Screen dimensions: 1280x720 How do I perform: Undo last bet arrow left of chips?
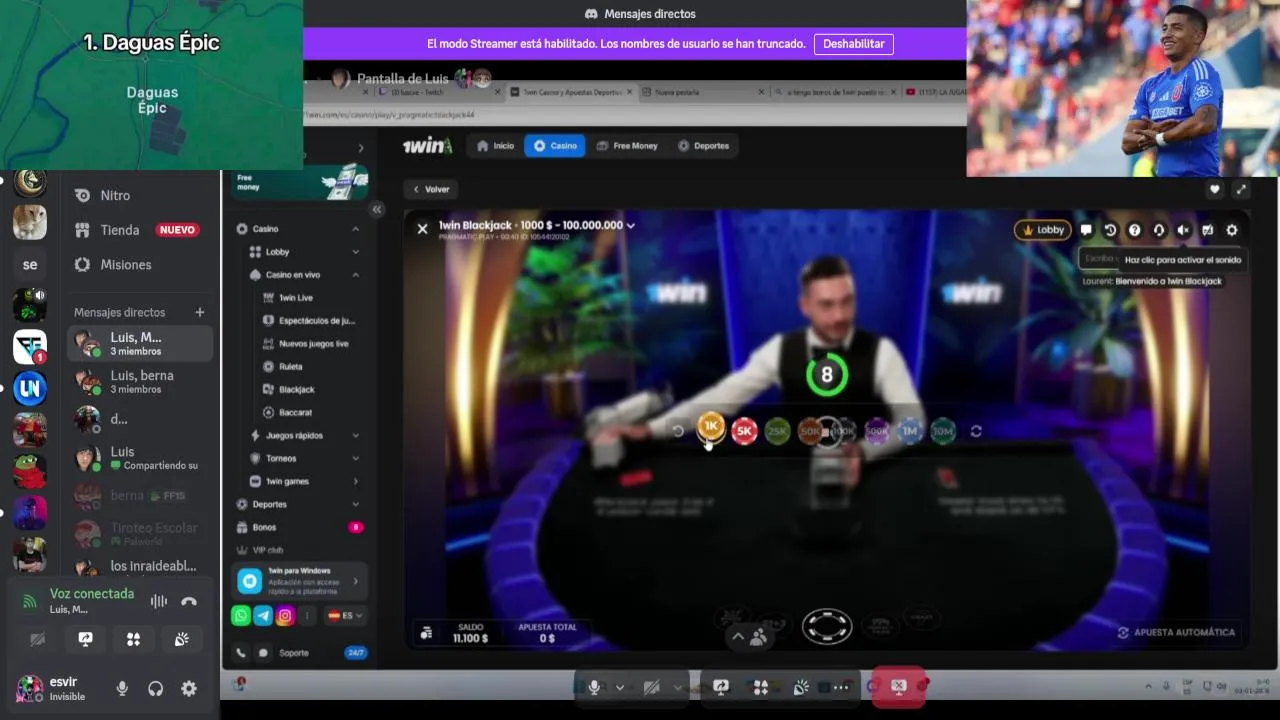click(678, 431)
